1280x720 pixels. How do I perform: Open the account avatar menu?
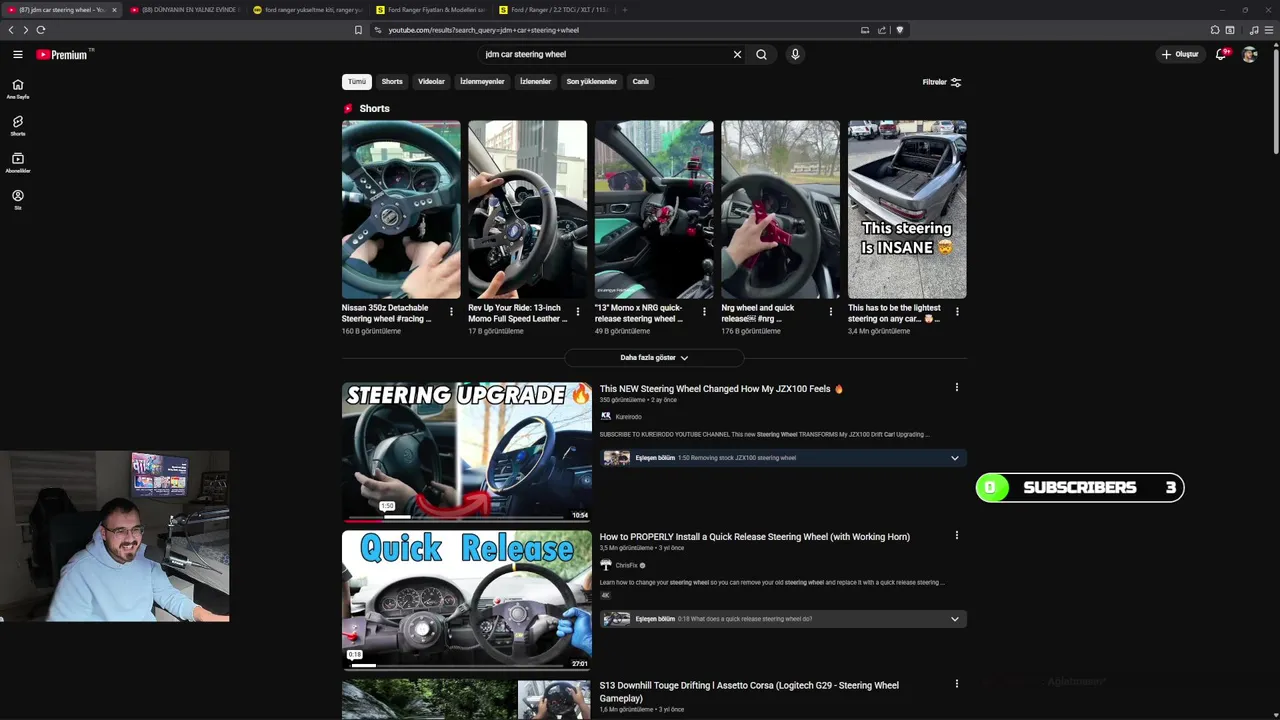[x=1249, y=55]
